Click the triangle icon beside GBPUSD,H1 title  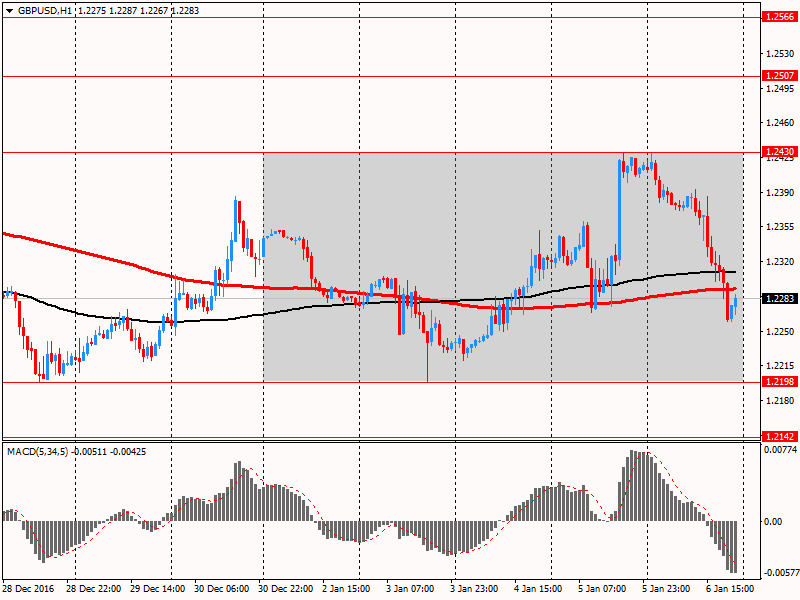(8, 9)
